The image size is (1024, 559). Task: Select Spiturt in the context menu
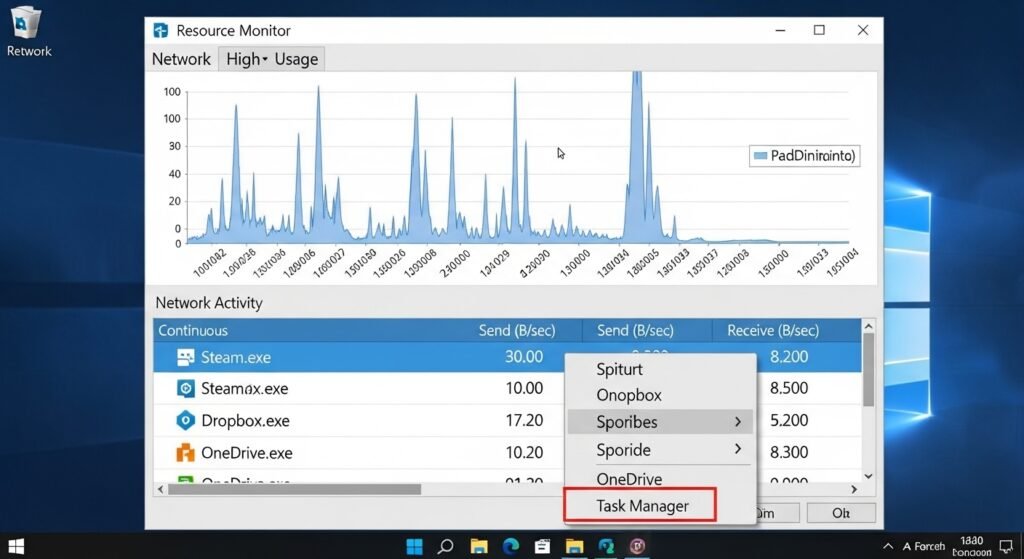point(619,369)
